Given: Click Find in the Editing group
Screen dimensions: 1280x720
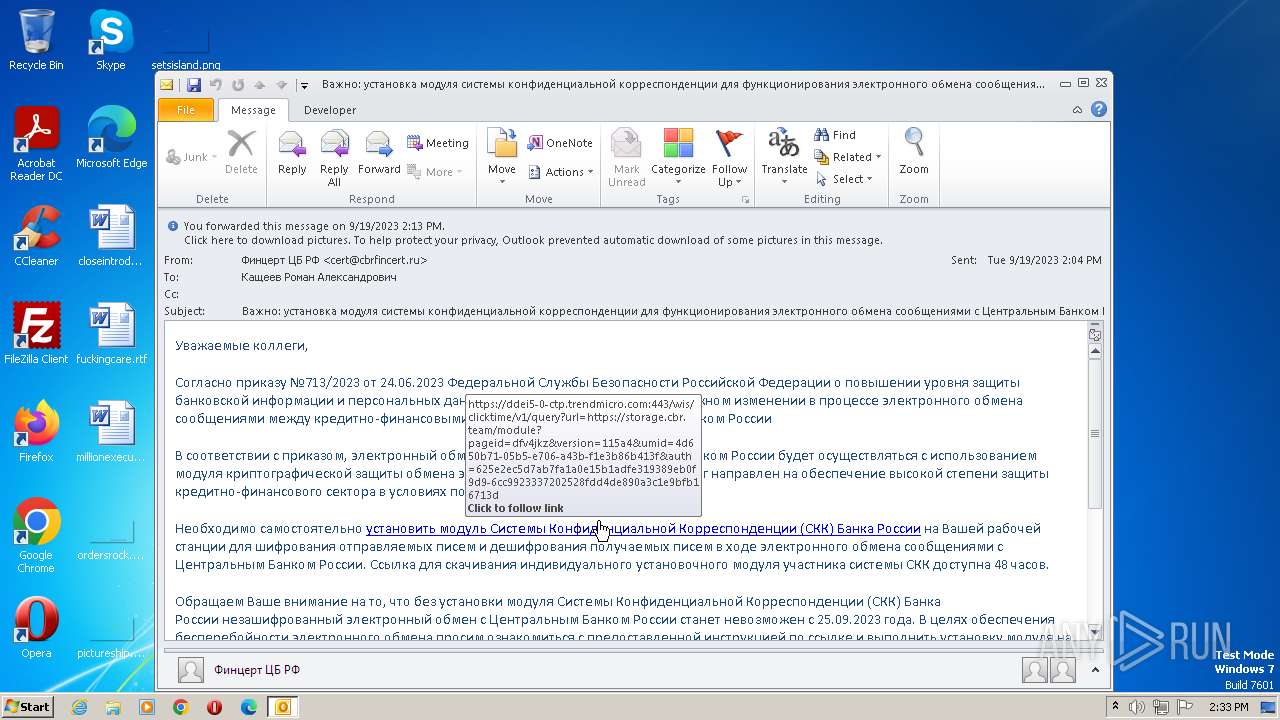Looking at the screenshot, I should (836, 135).
